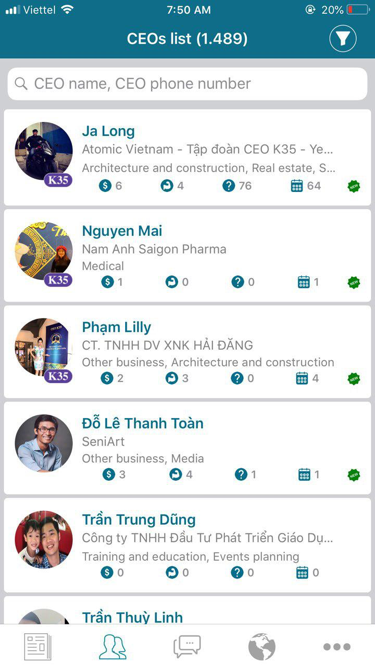
Task: Tap Trần Trung Dũng's calendar events icon
Action: coord(302,572)
